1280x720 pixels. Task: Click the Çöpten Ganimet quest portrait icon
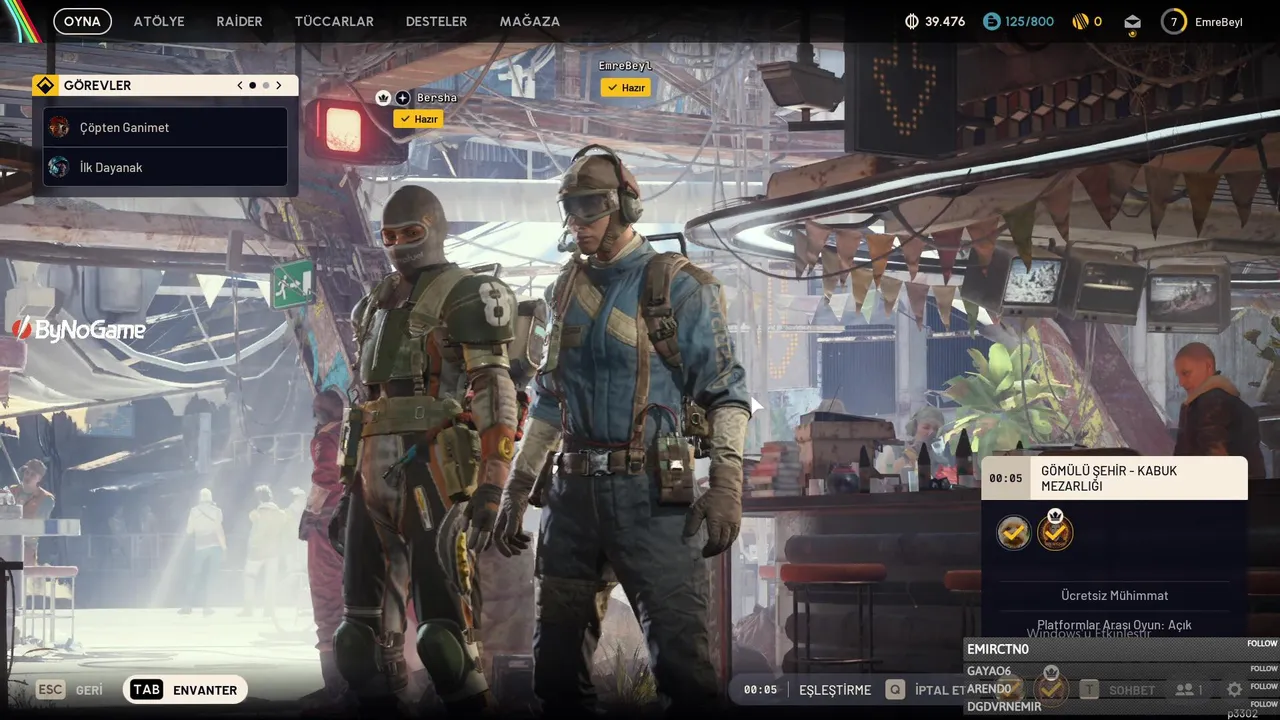point(59,127)
